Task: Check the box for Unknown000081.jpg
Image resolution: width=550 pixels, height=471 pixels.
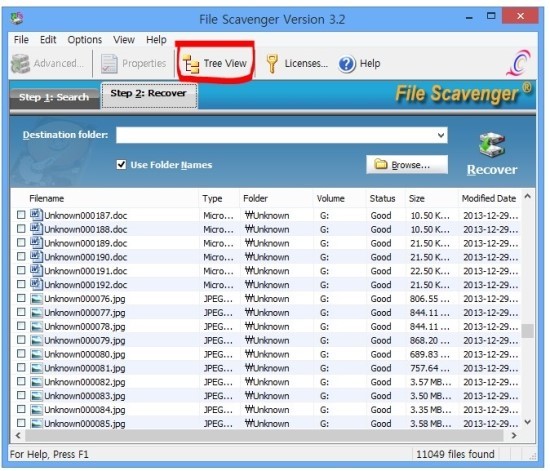Action: point(21,368)
